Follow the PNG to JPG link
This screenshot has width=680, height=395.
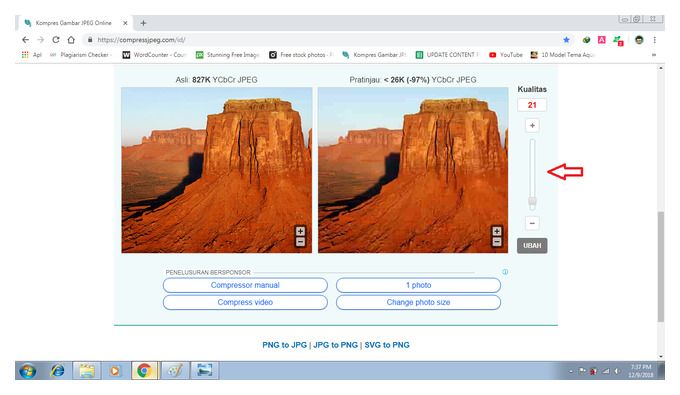[284, 345]
